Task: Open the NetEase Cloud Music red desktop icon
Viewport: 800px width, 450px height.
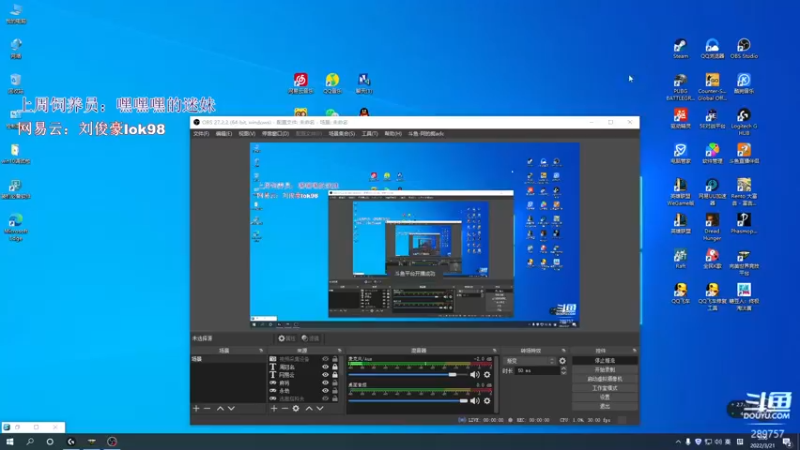Action: pyautogui.click(x=301, y=83)
